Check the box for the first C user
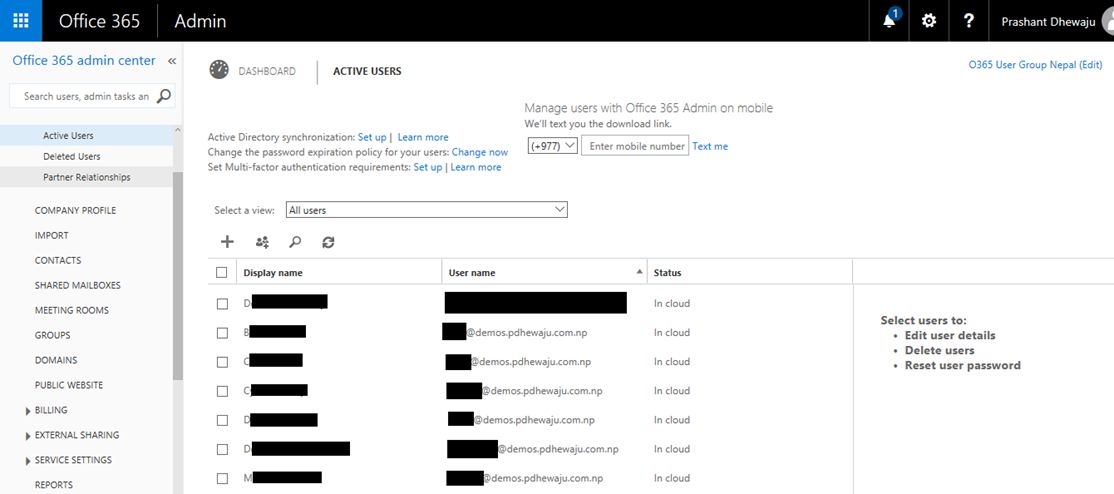Viewport: 1114px width, 494px height. click(x=222, y=362)
